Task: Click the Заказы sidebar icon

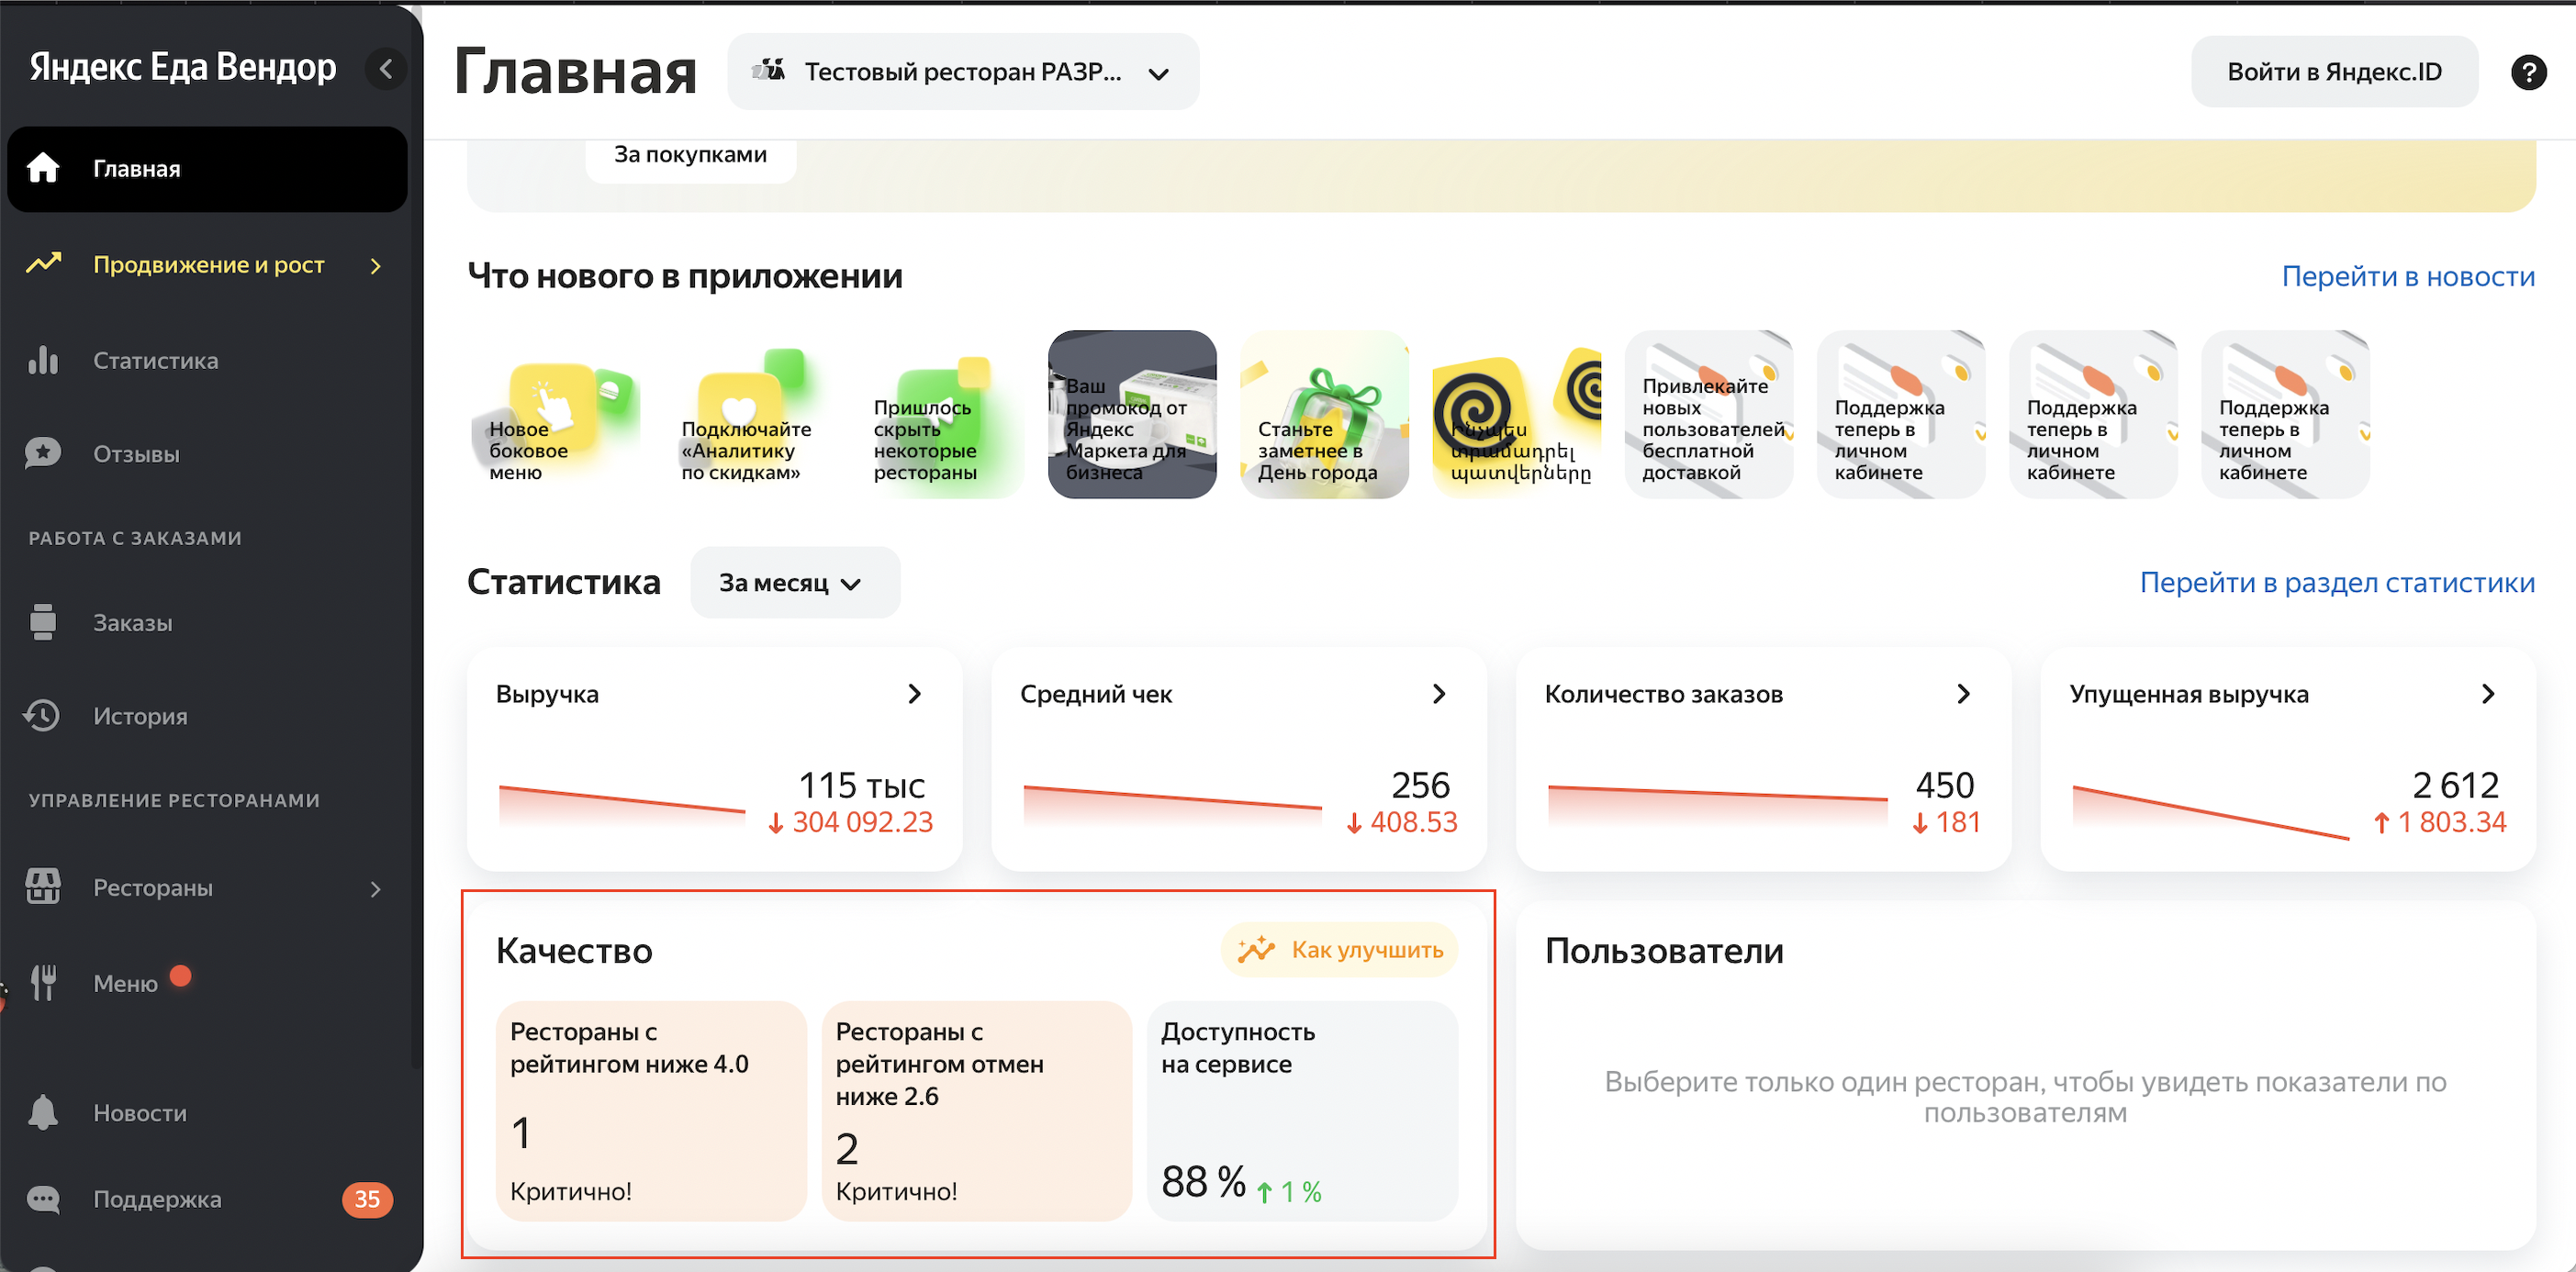Action: coord(43,622)
